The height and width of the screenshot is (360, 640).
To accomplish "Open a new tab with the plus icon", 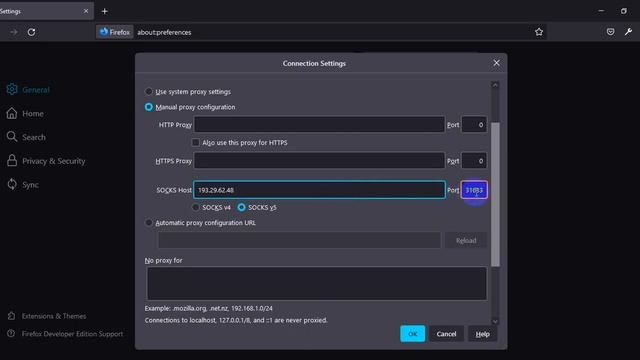I will click(x=104, y=11).
